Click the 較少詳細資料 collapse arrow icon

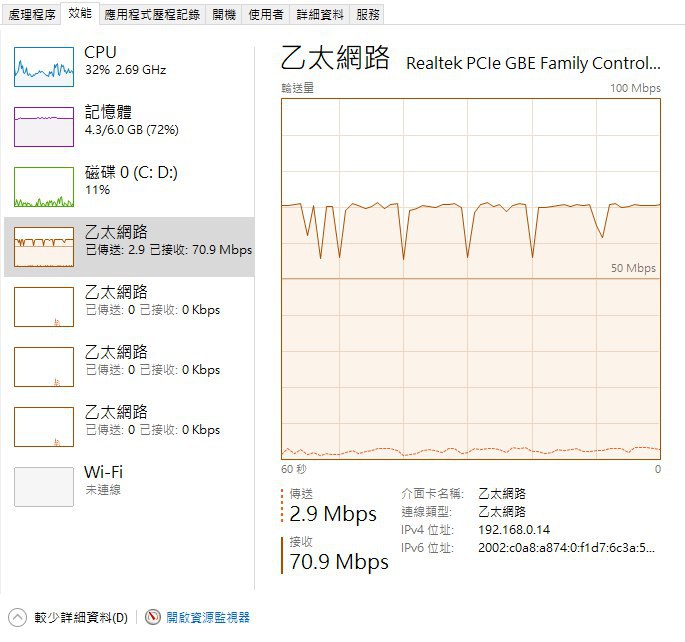(x=17, y=618)
